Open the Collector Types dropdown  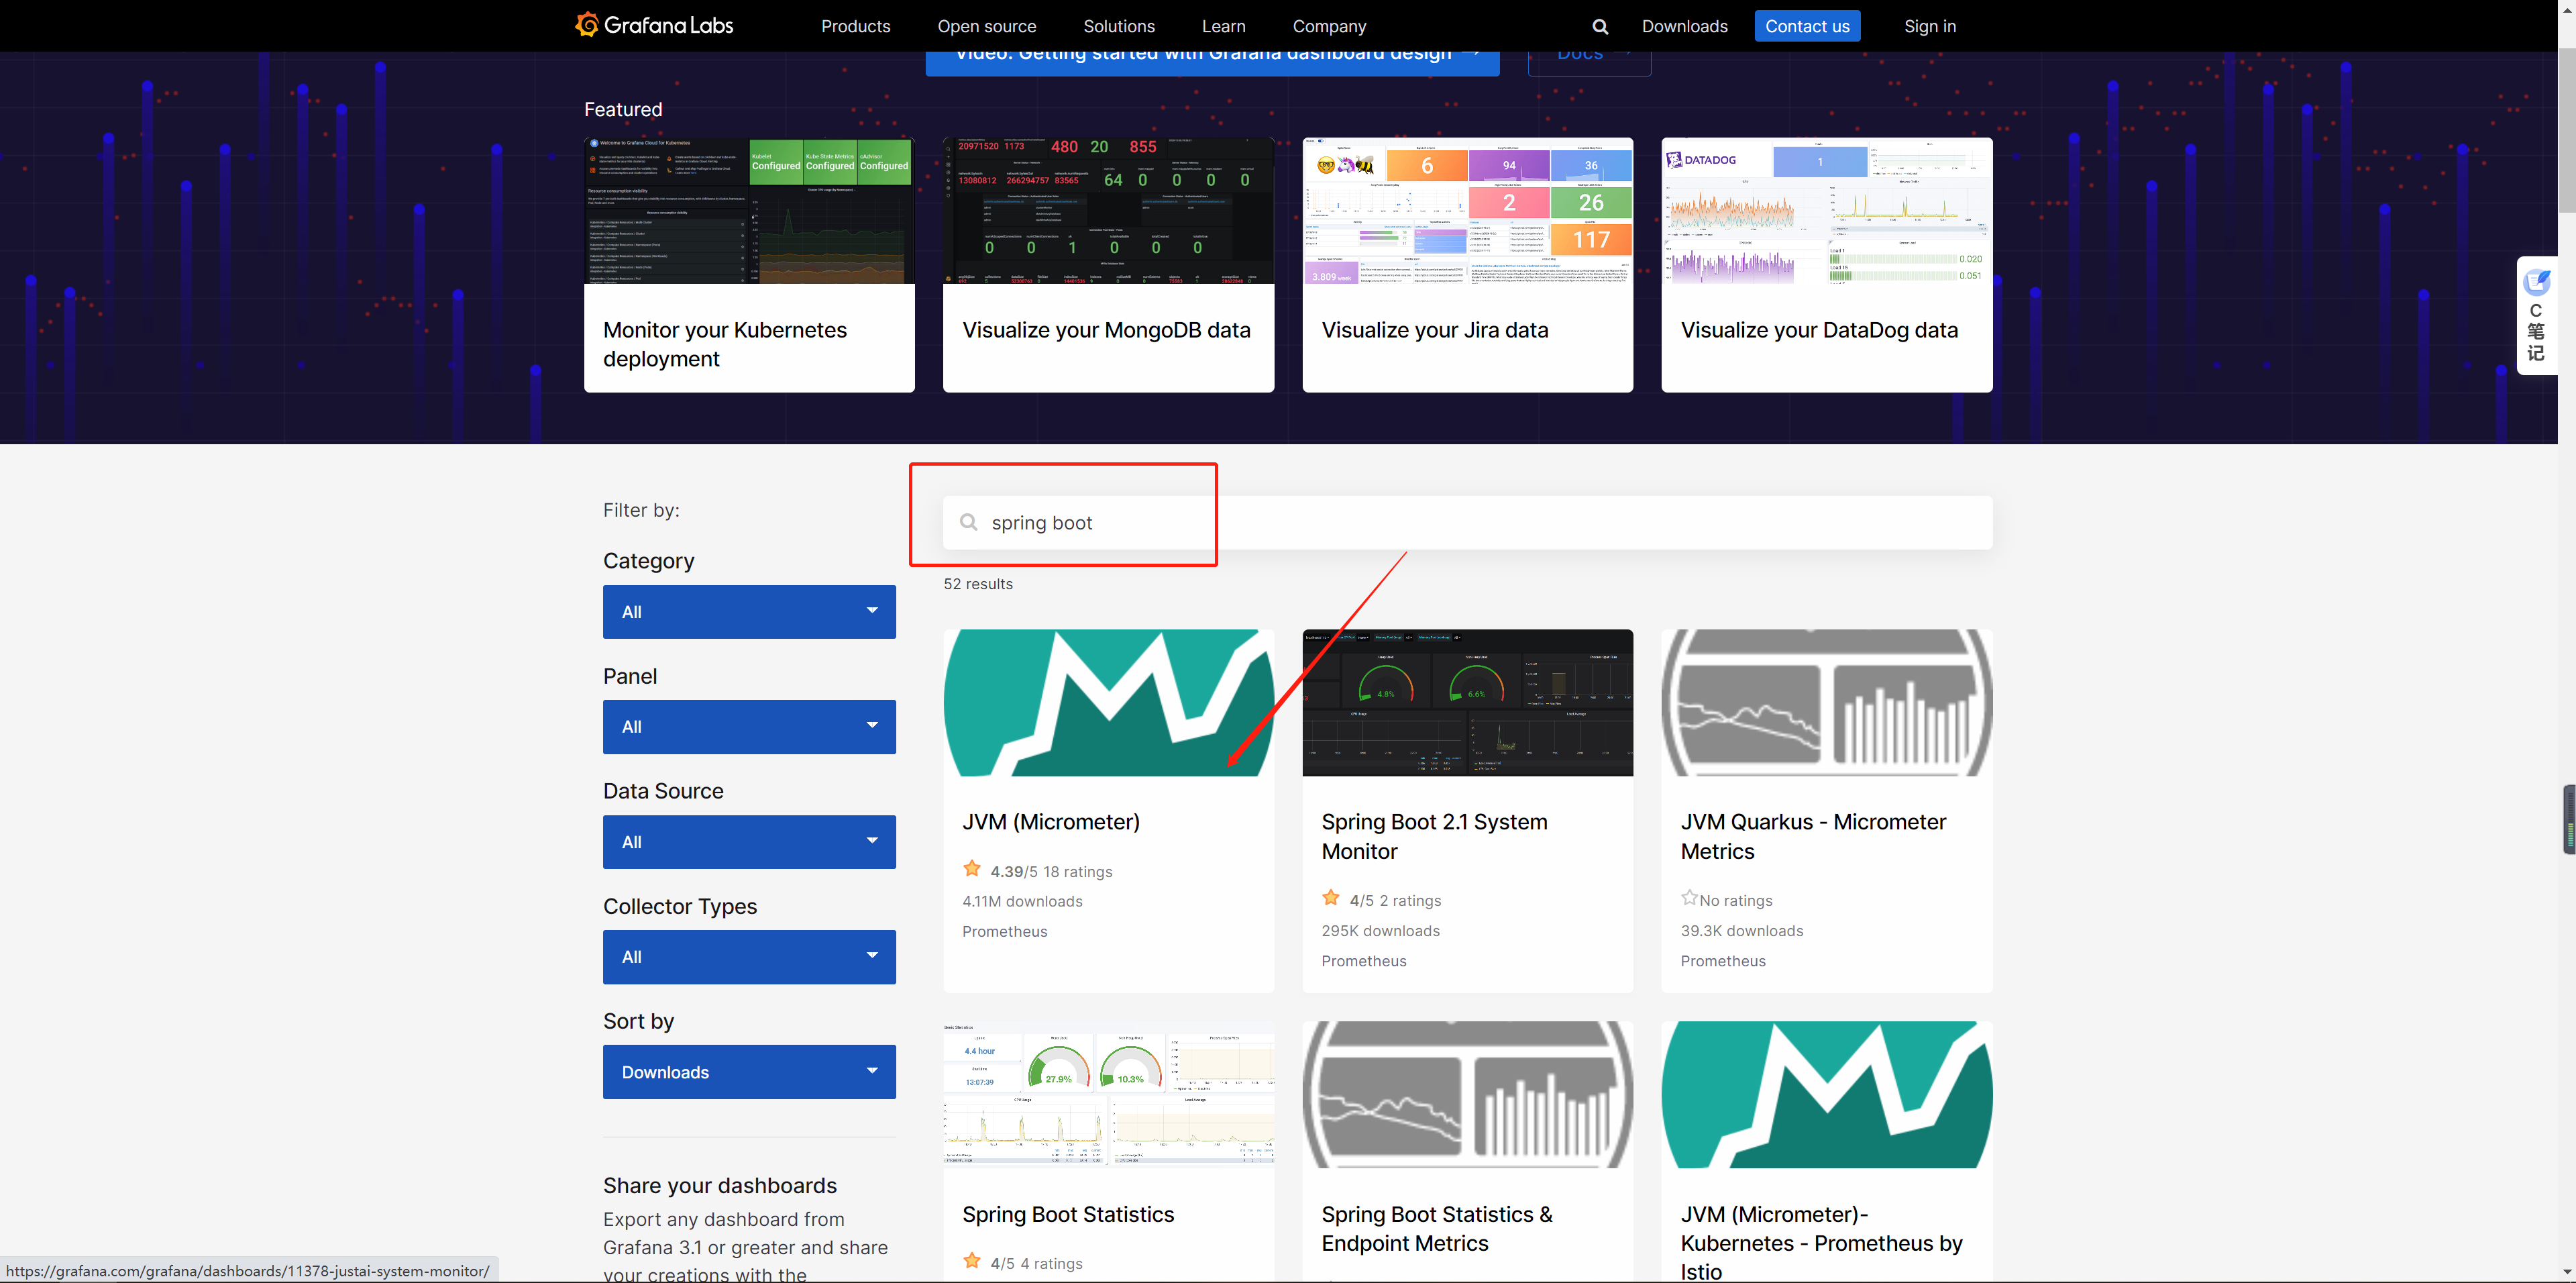point(749,957)
